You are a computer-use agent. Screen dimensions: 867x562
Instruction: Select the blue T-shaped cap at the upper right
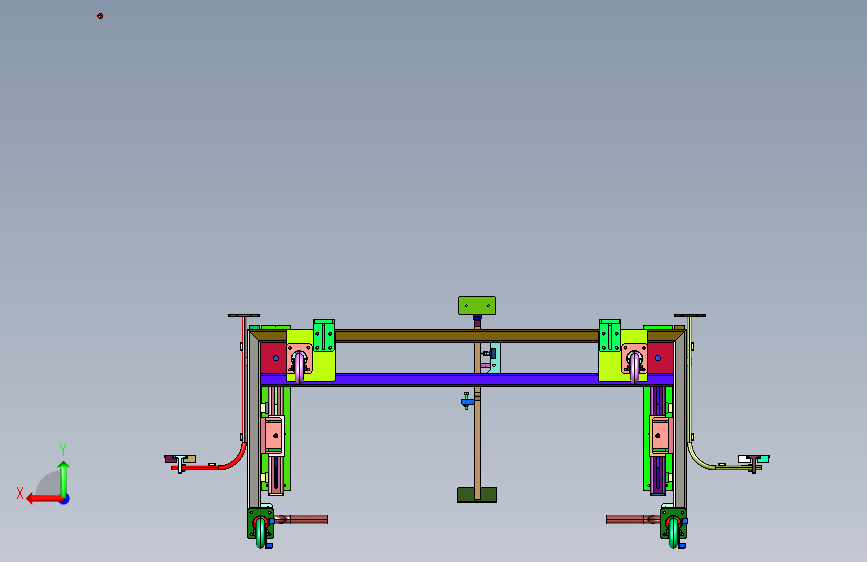690,316
